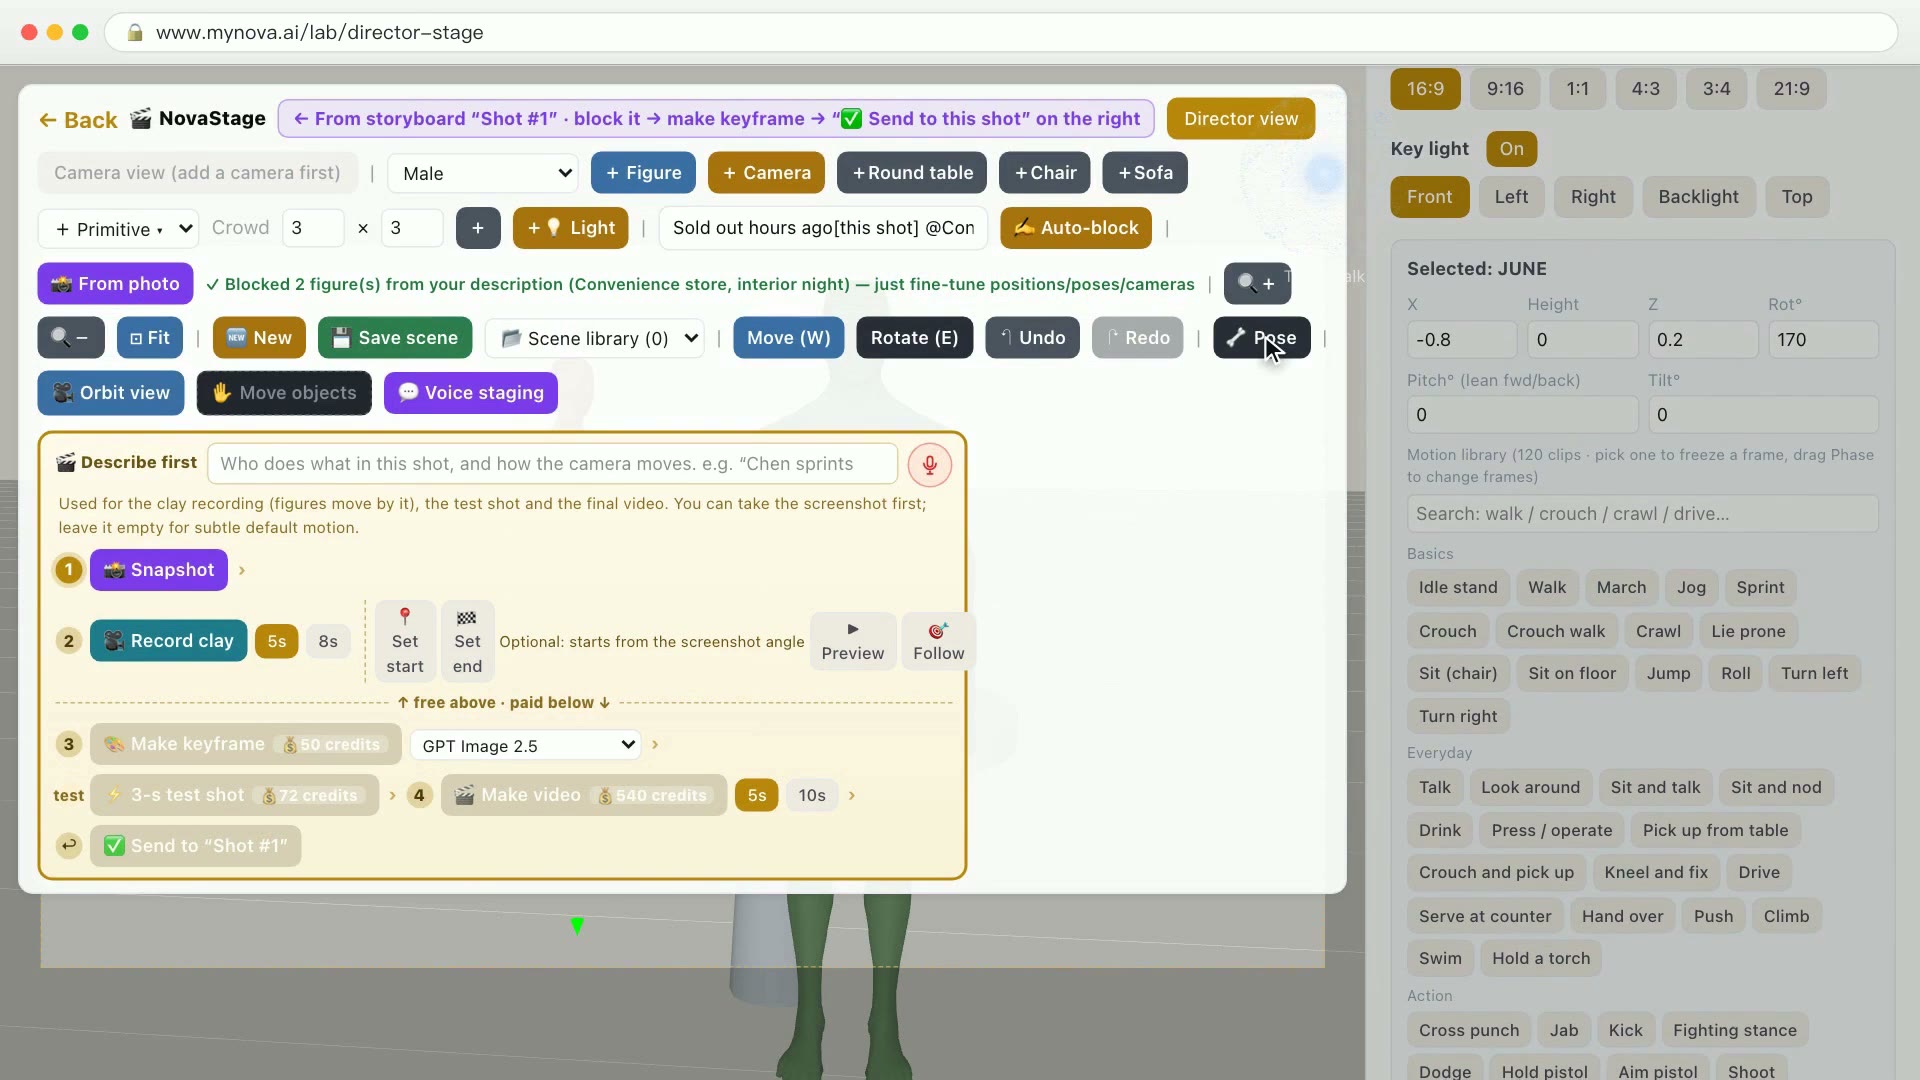Expand chevron next to Snapshot
The image size is (1920, 1080).
[x=242, y=571]
